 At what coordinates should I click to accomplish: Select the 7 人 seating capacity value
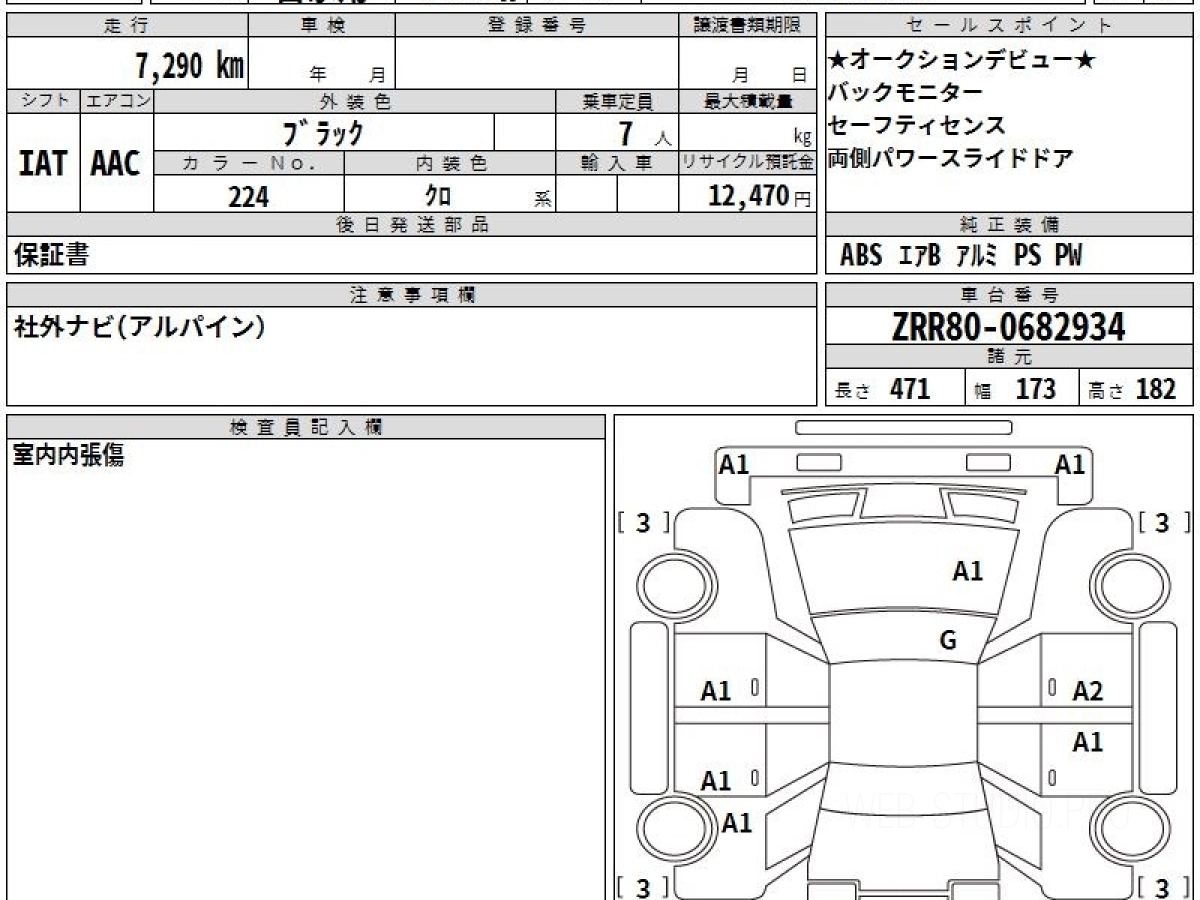(645, 133)
